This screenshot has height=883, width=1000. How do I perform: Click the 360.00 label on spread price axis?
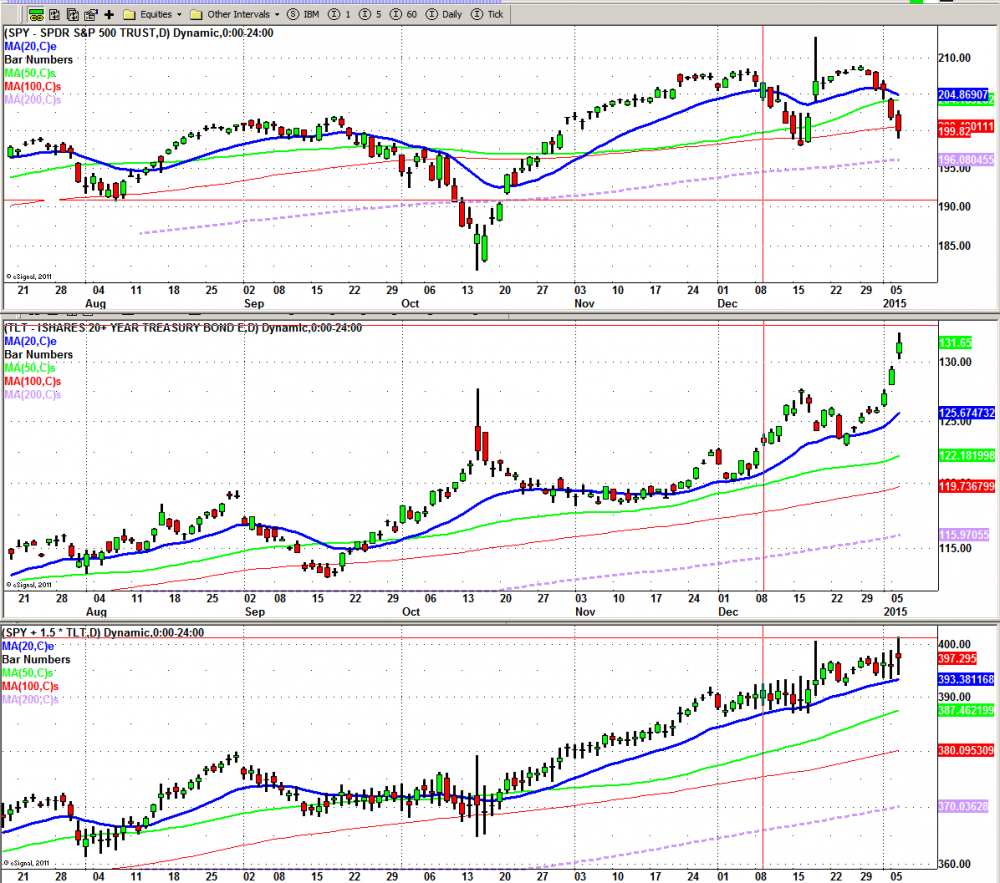[x=955, y=864]
